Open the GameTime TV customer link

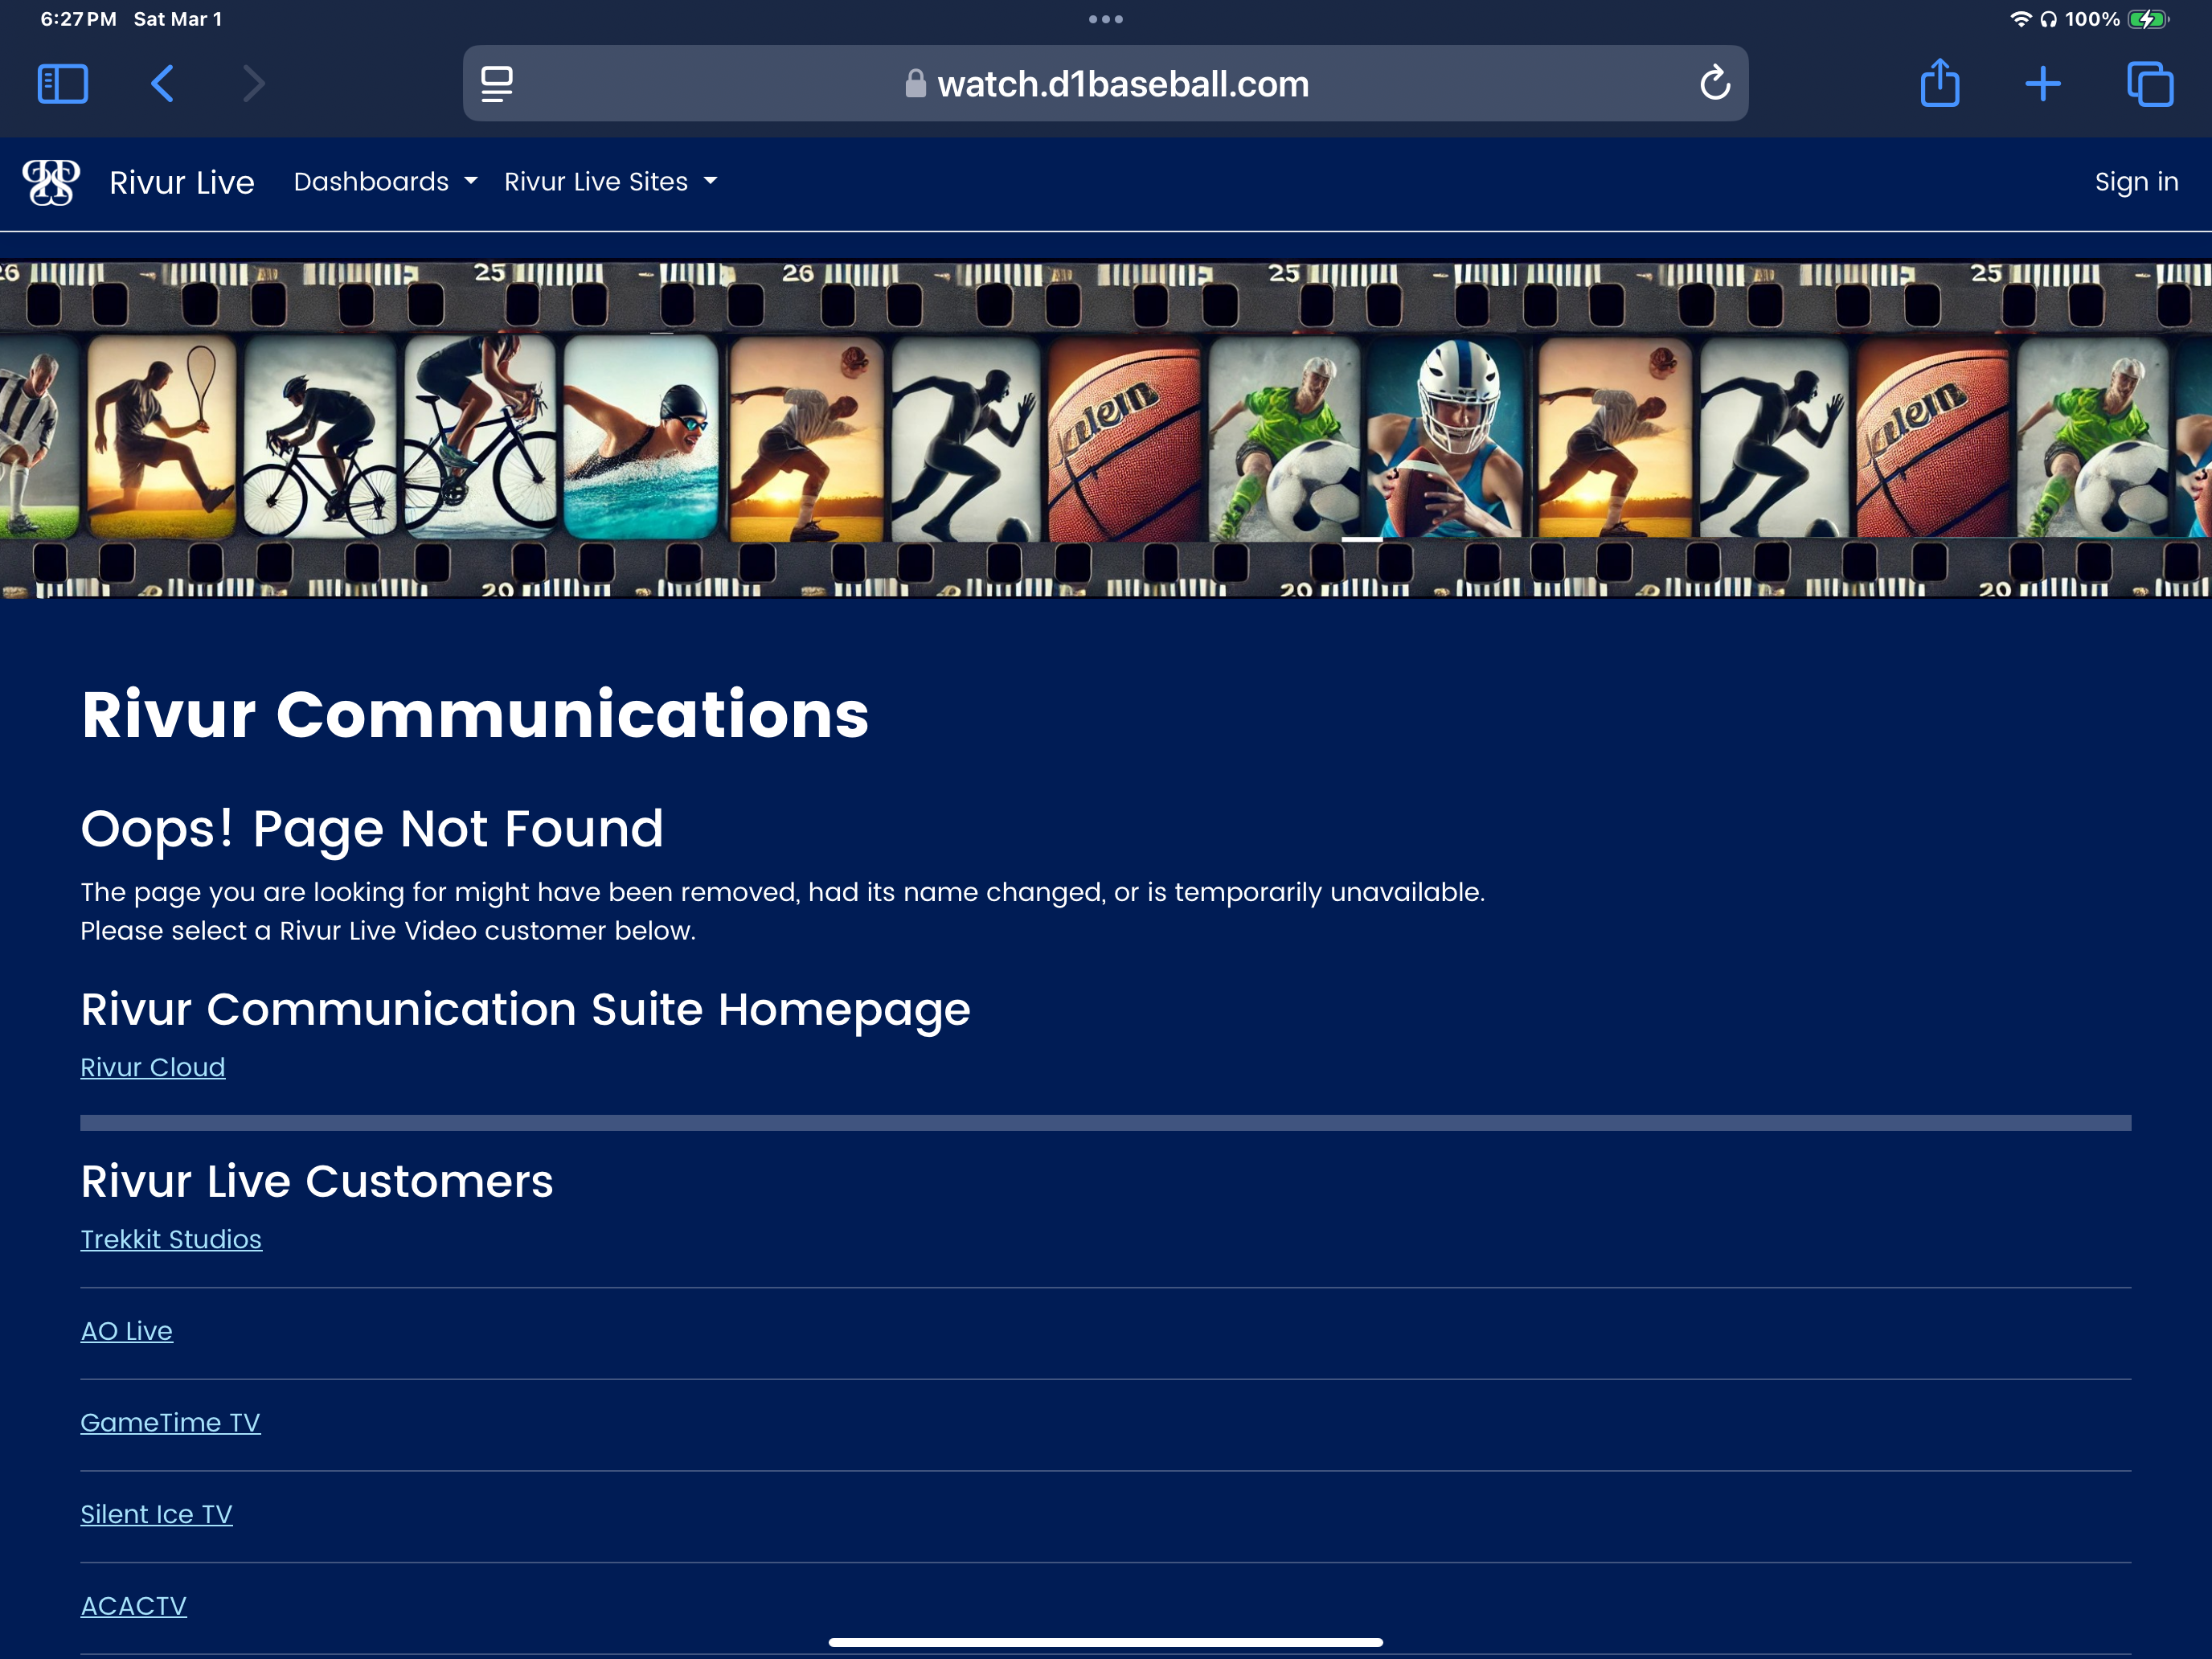170,1422
